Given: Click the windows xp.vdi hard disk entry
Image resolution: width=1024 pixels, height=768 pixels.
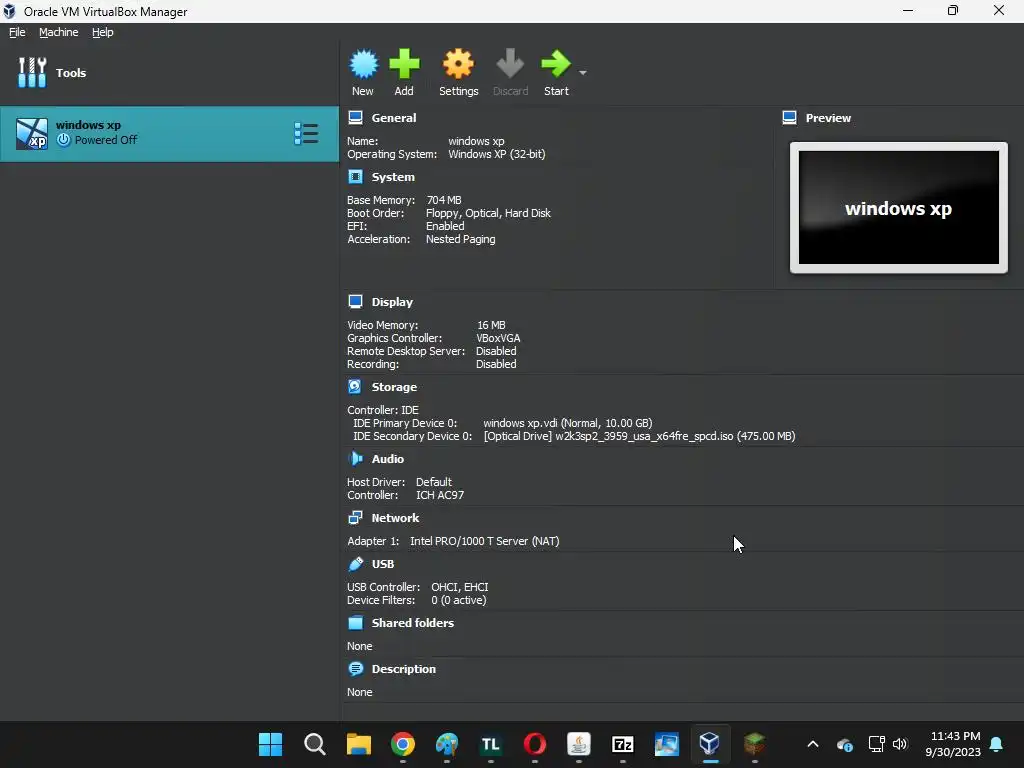Looking at the screenshot, I should (568, 423).
